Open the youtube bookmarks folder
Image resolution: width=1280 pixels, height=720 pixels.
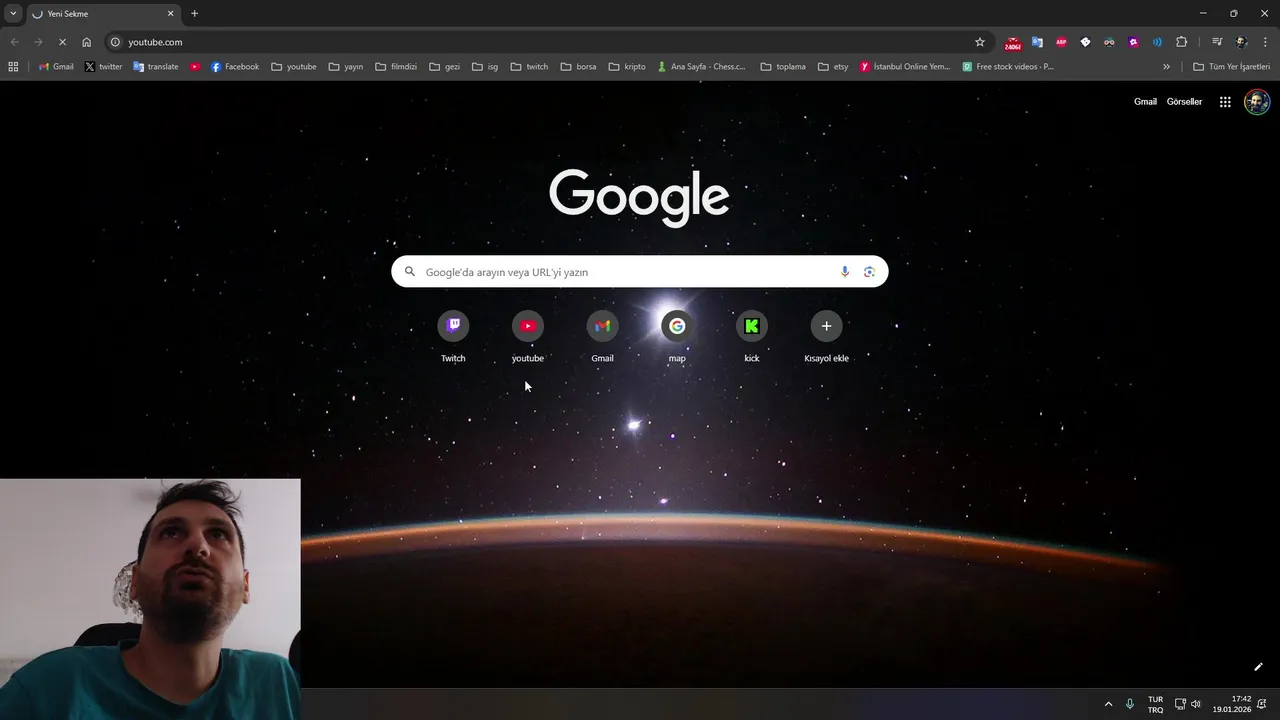(294, 67)
